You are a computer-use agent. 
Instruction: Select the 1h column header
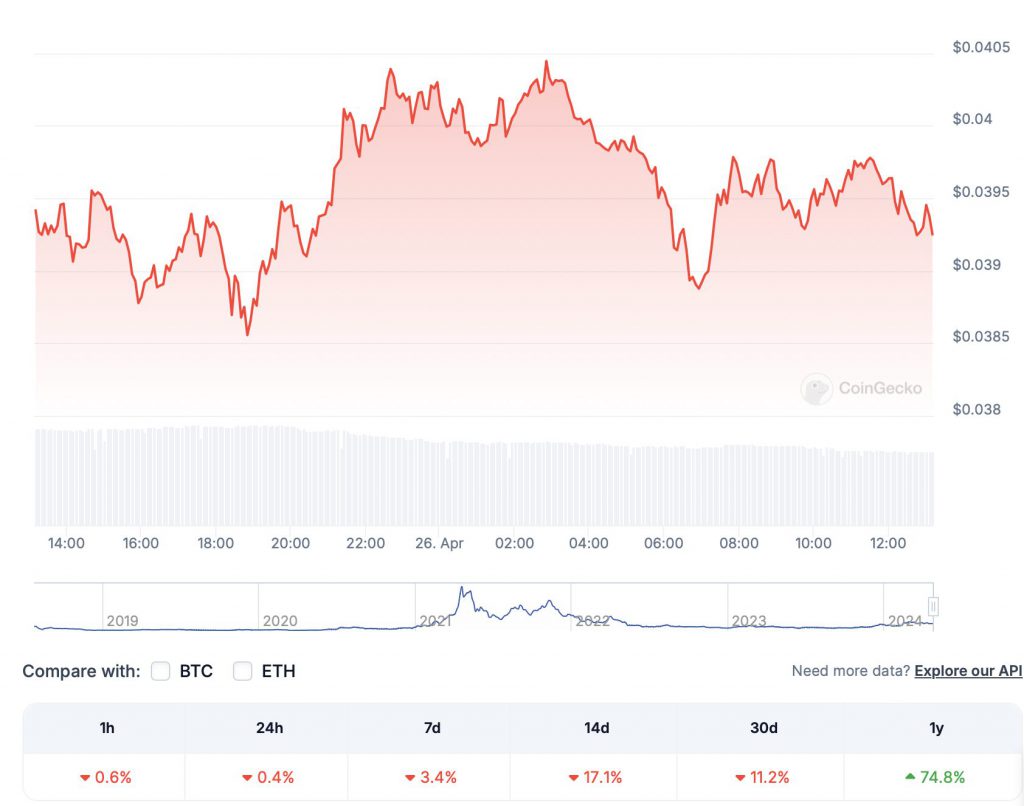tap(107, 728)
